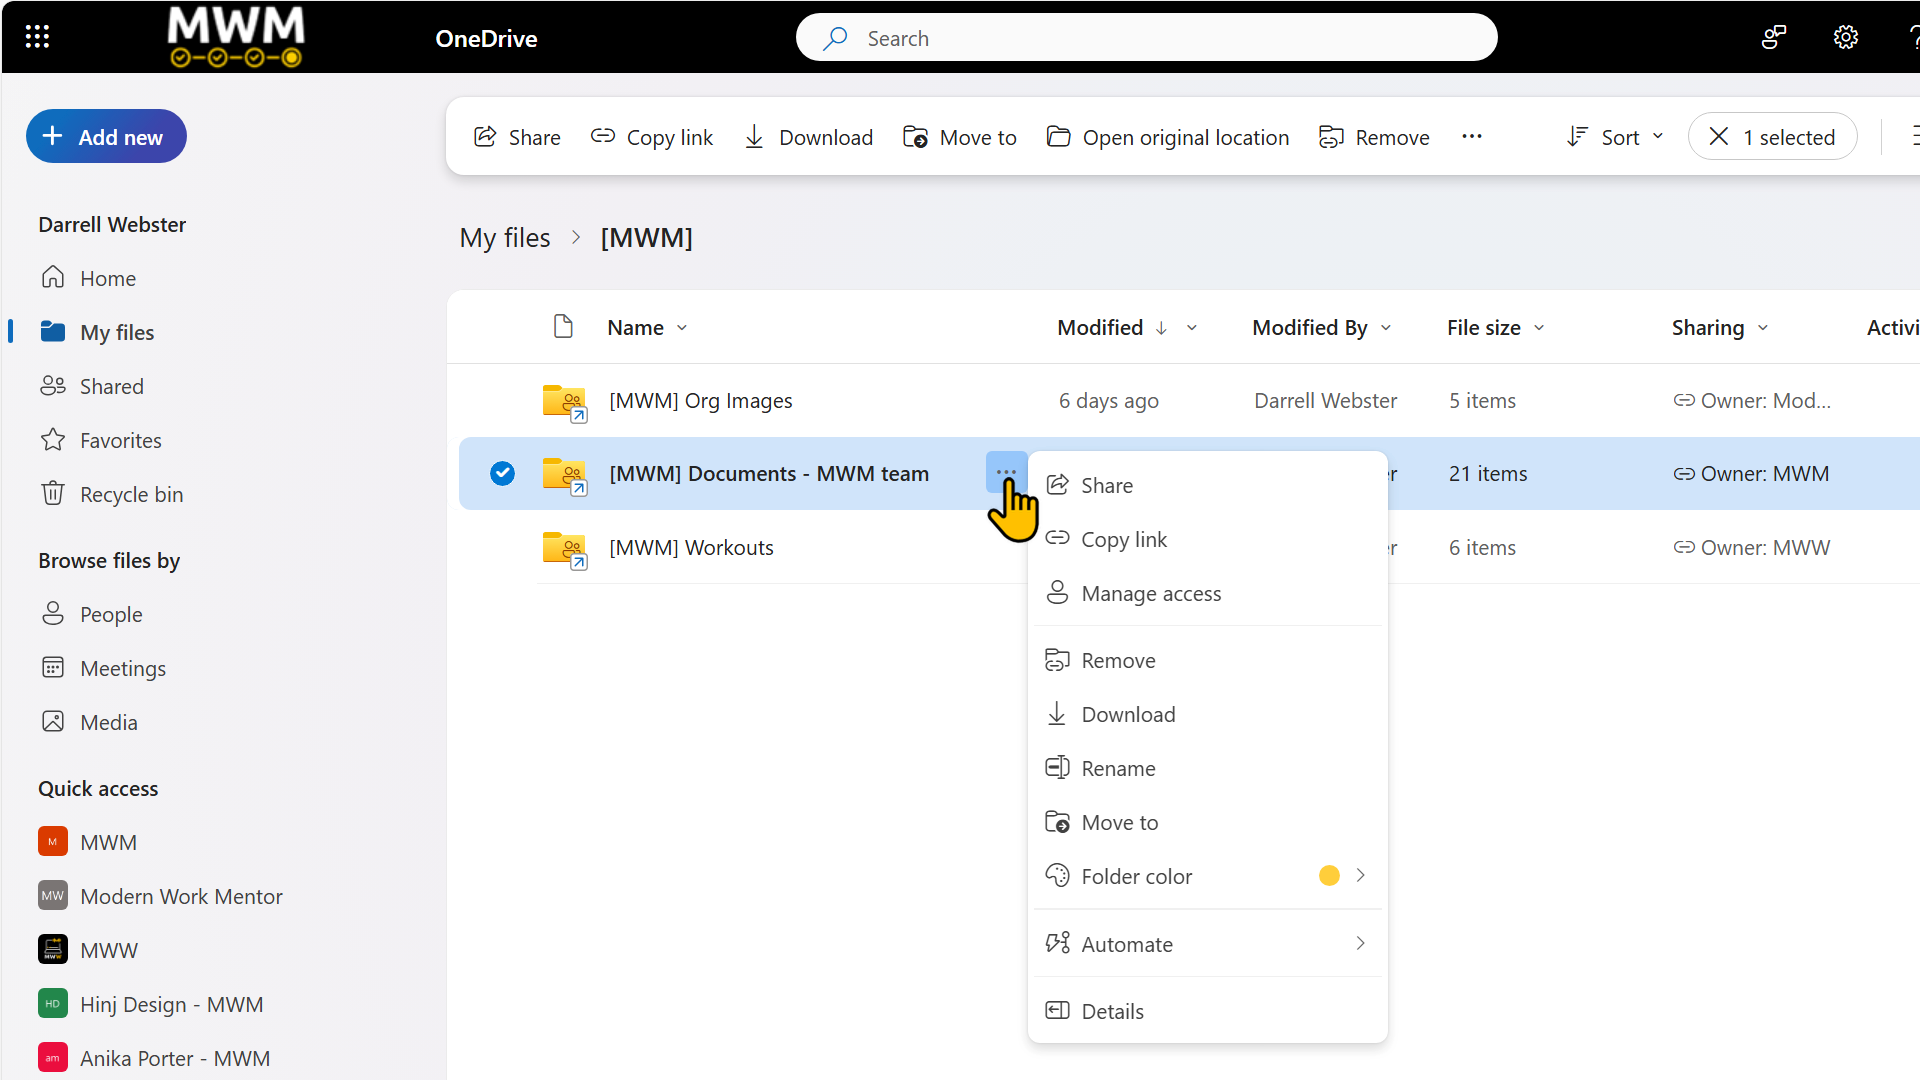This screenshot has width=1920, height=1080.
Task: Open the app launcher waffle icon
Action: click(x=37, y=37)
